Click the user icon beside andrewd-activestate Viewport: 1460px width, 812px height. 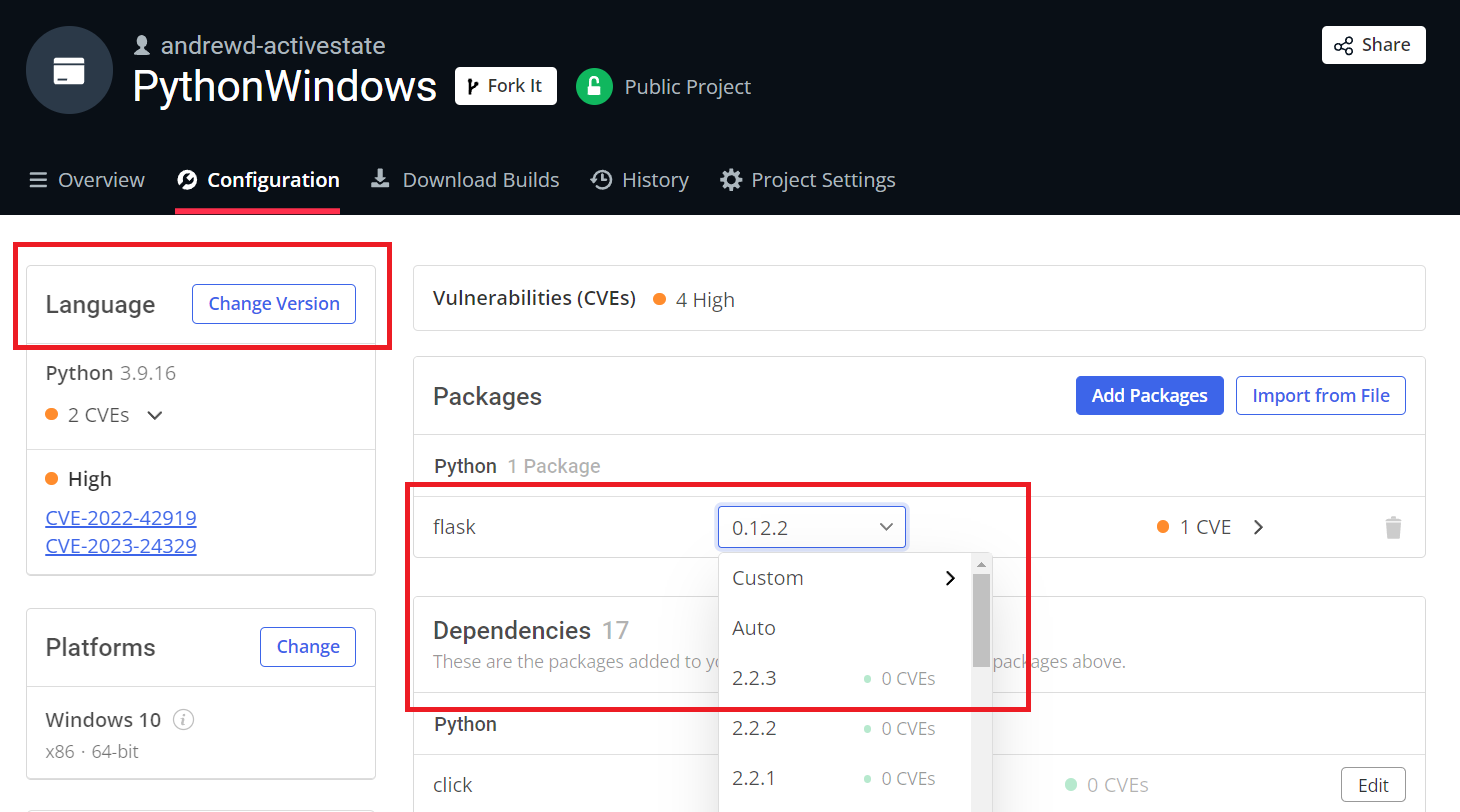click(142, 45)
